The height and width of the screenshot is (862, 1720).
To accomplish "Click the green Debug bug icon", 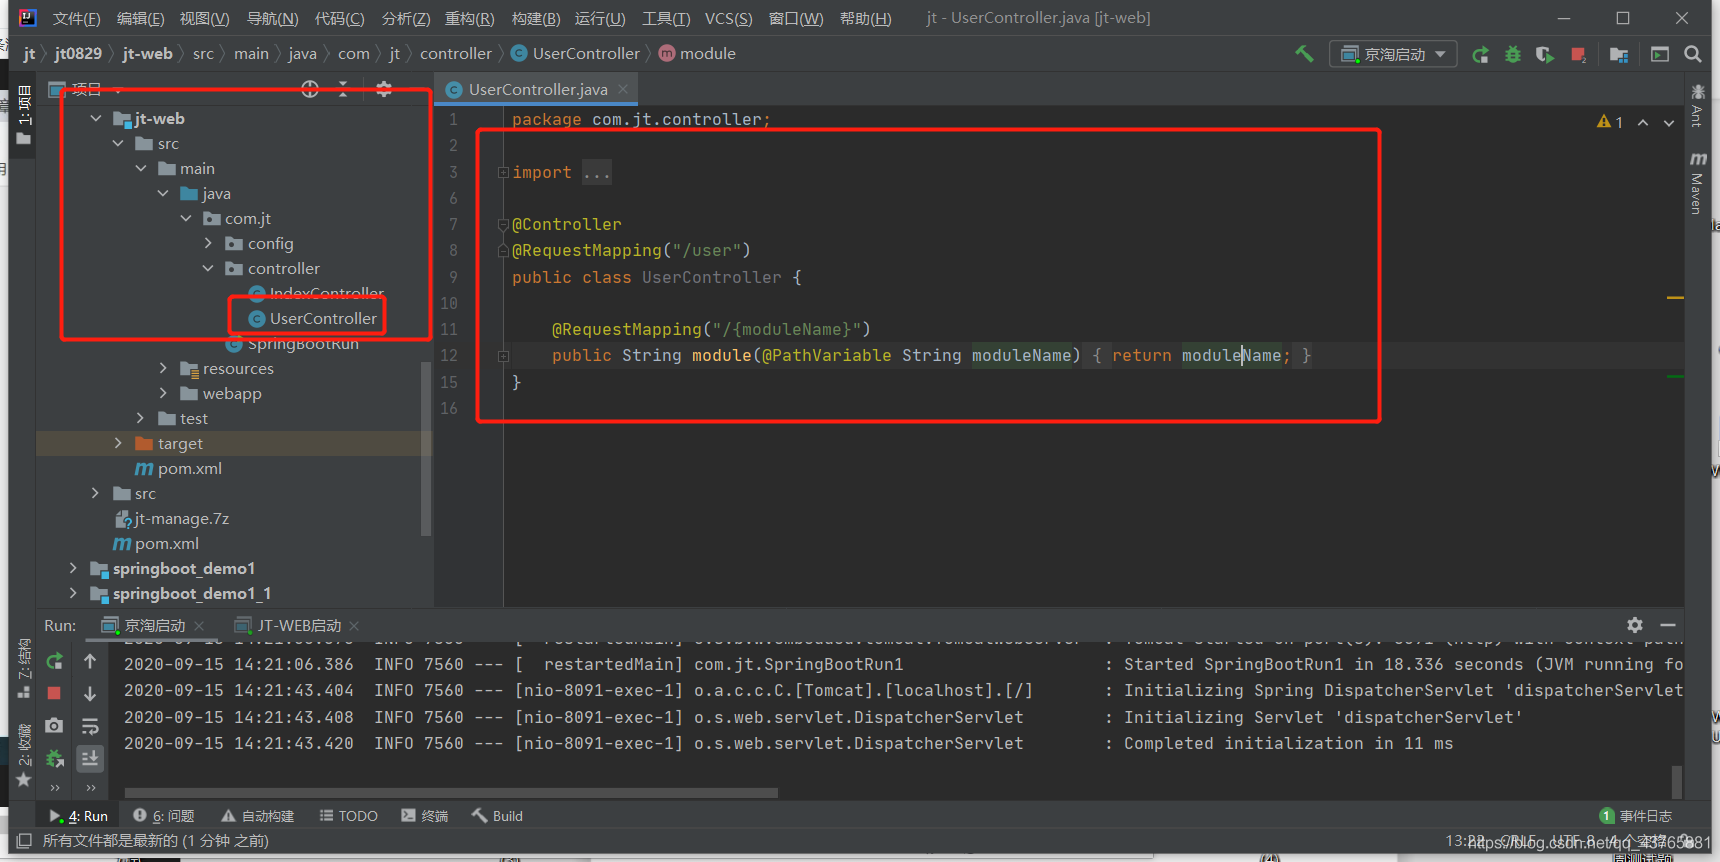I will click(x=1513, y=54).
